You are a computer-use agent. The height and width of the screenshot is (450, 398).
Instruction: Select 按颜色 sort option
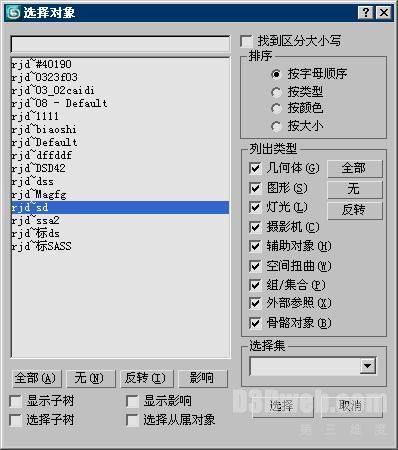pos(276,108)
